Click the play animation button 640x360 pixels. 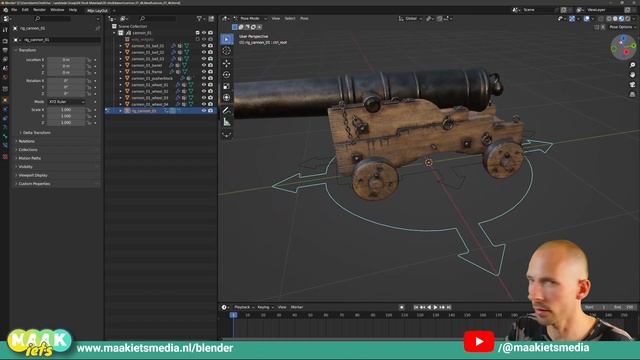coord(436,307)
